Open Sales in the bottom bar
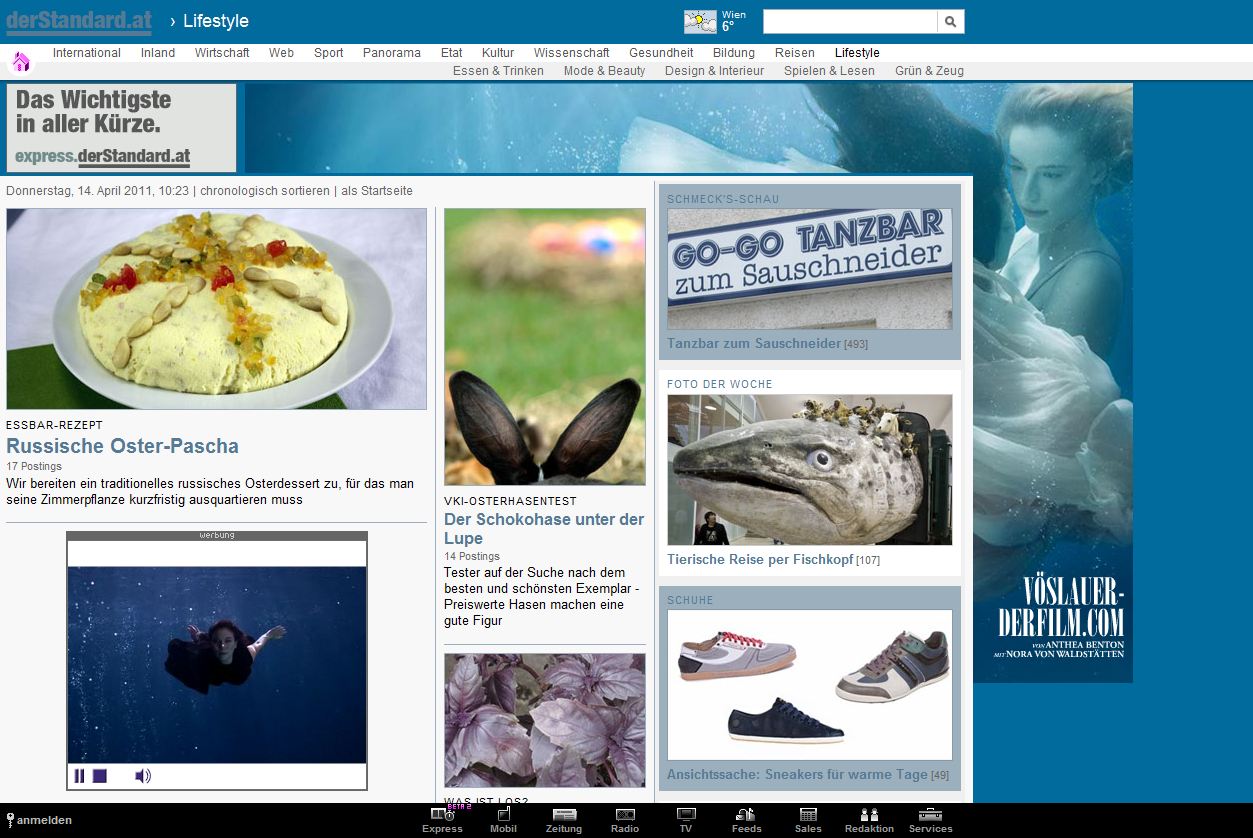1253x838 pixels. 808,820
